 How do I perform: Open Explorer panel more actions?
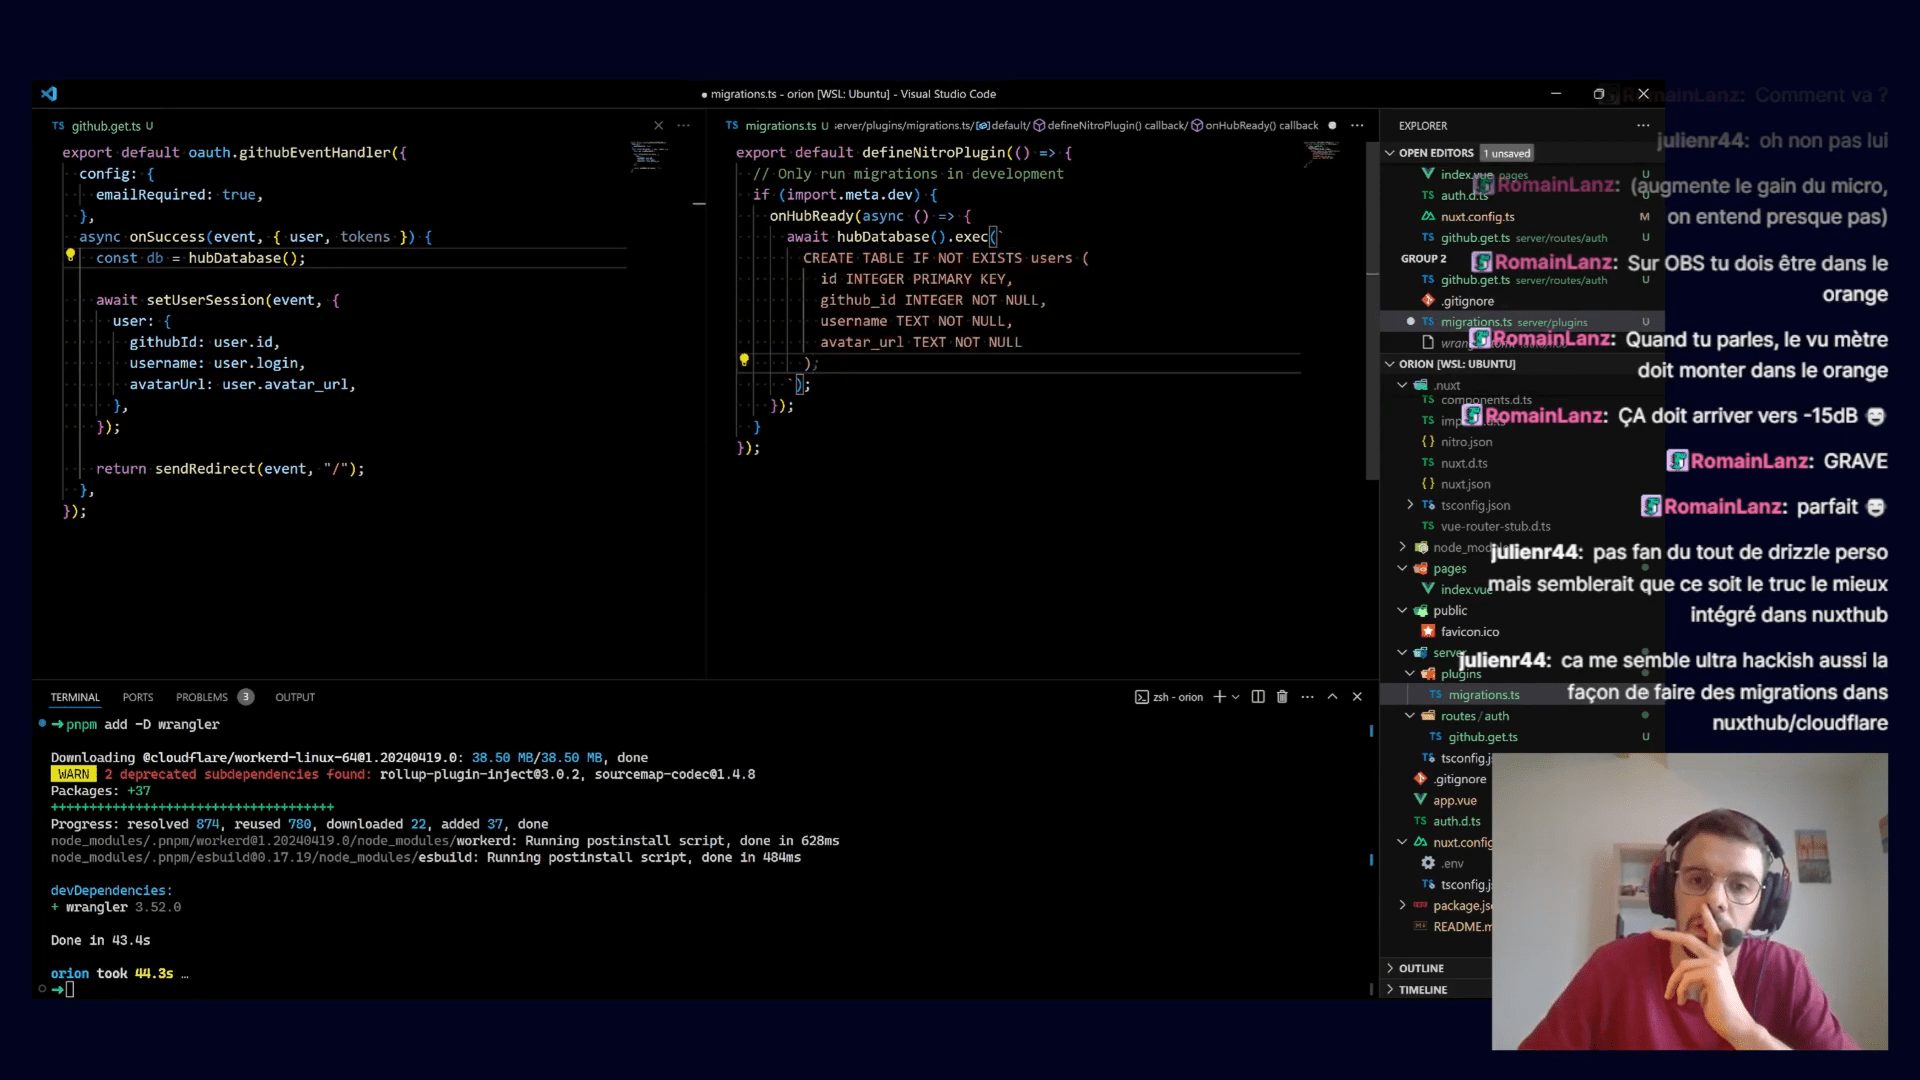[x=1643, y=126]
